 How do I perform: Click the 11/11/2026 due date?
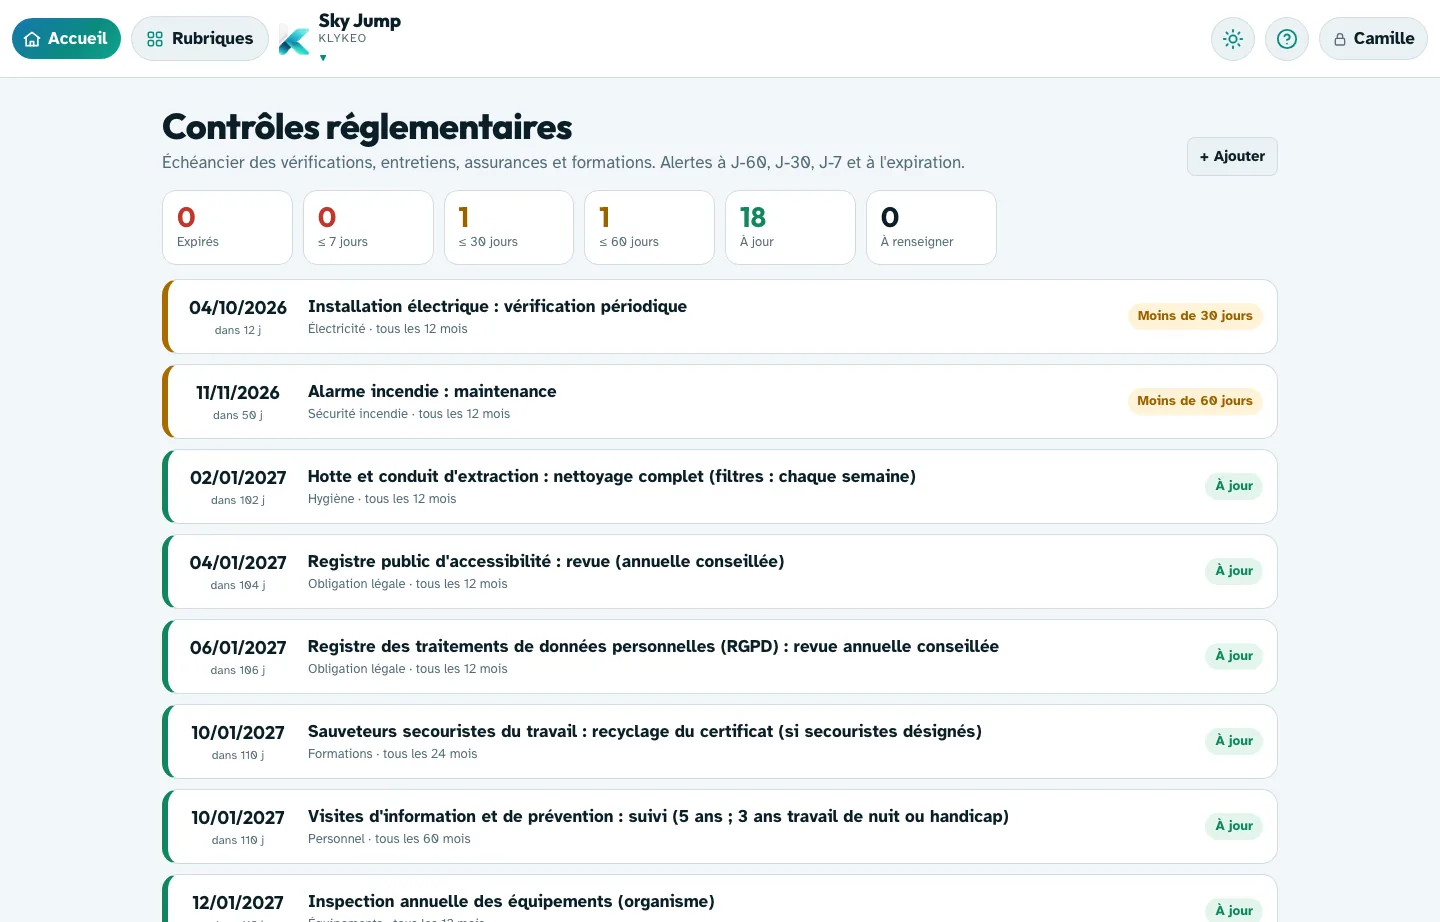pos(238,393)
